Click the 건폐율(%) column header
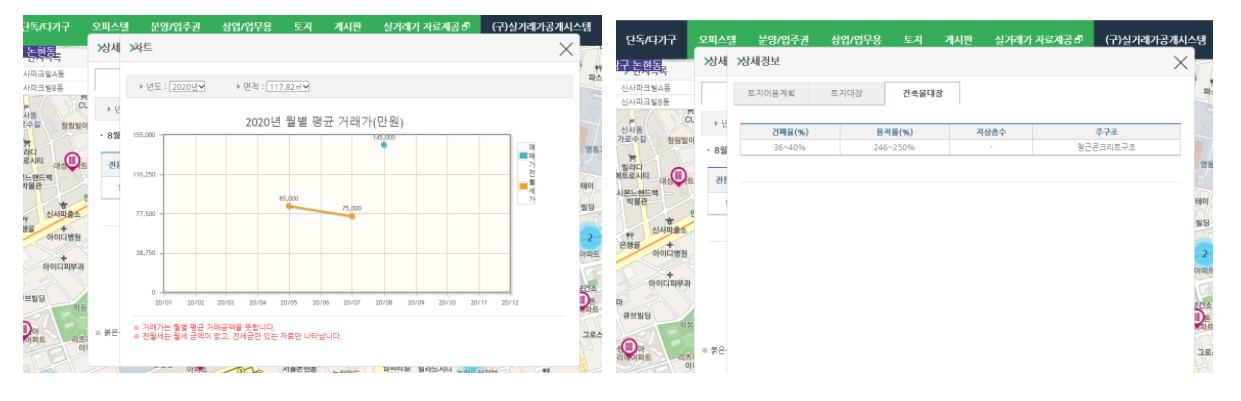1241x401 pixels. pos(790,132)
